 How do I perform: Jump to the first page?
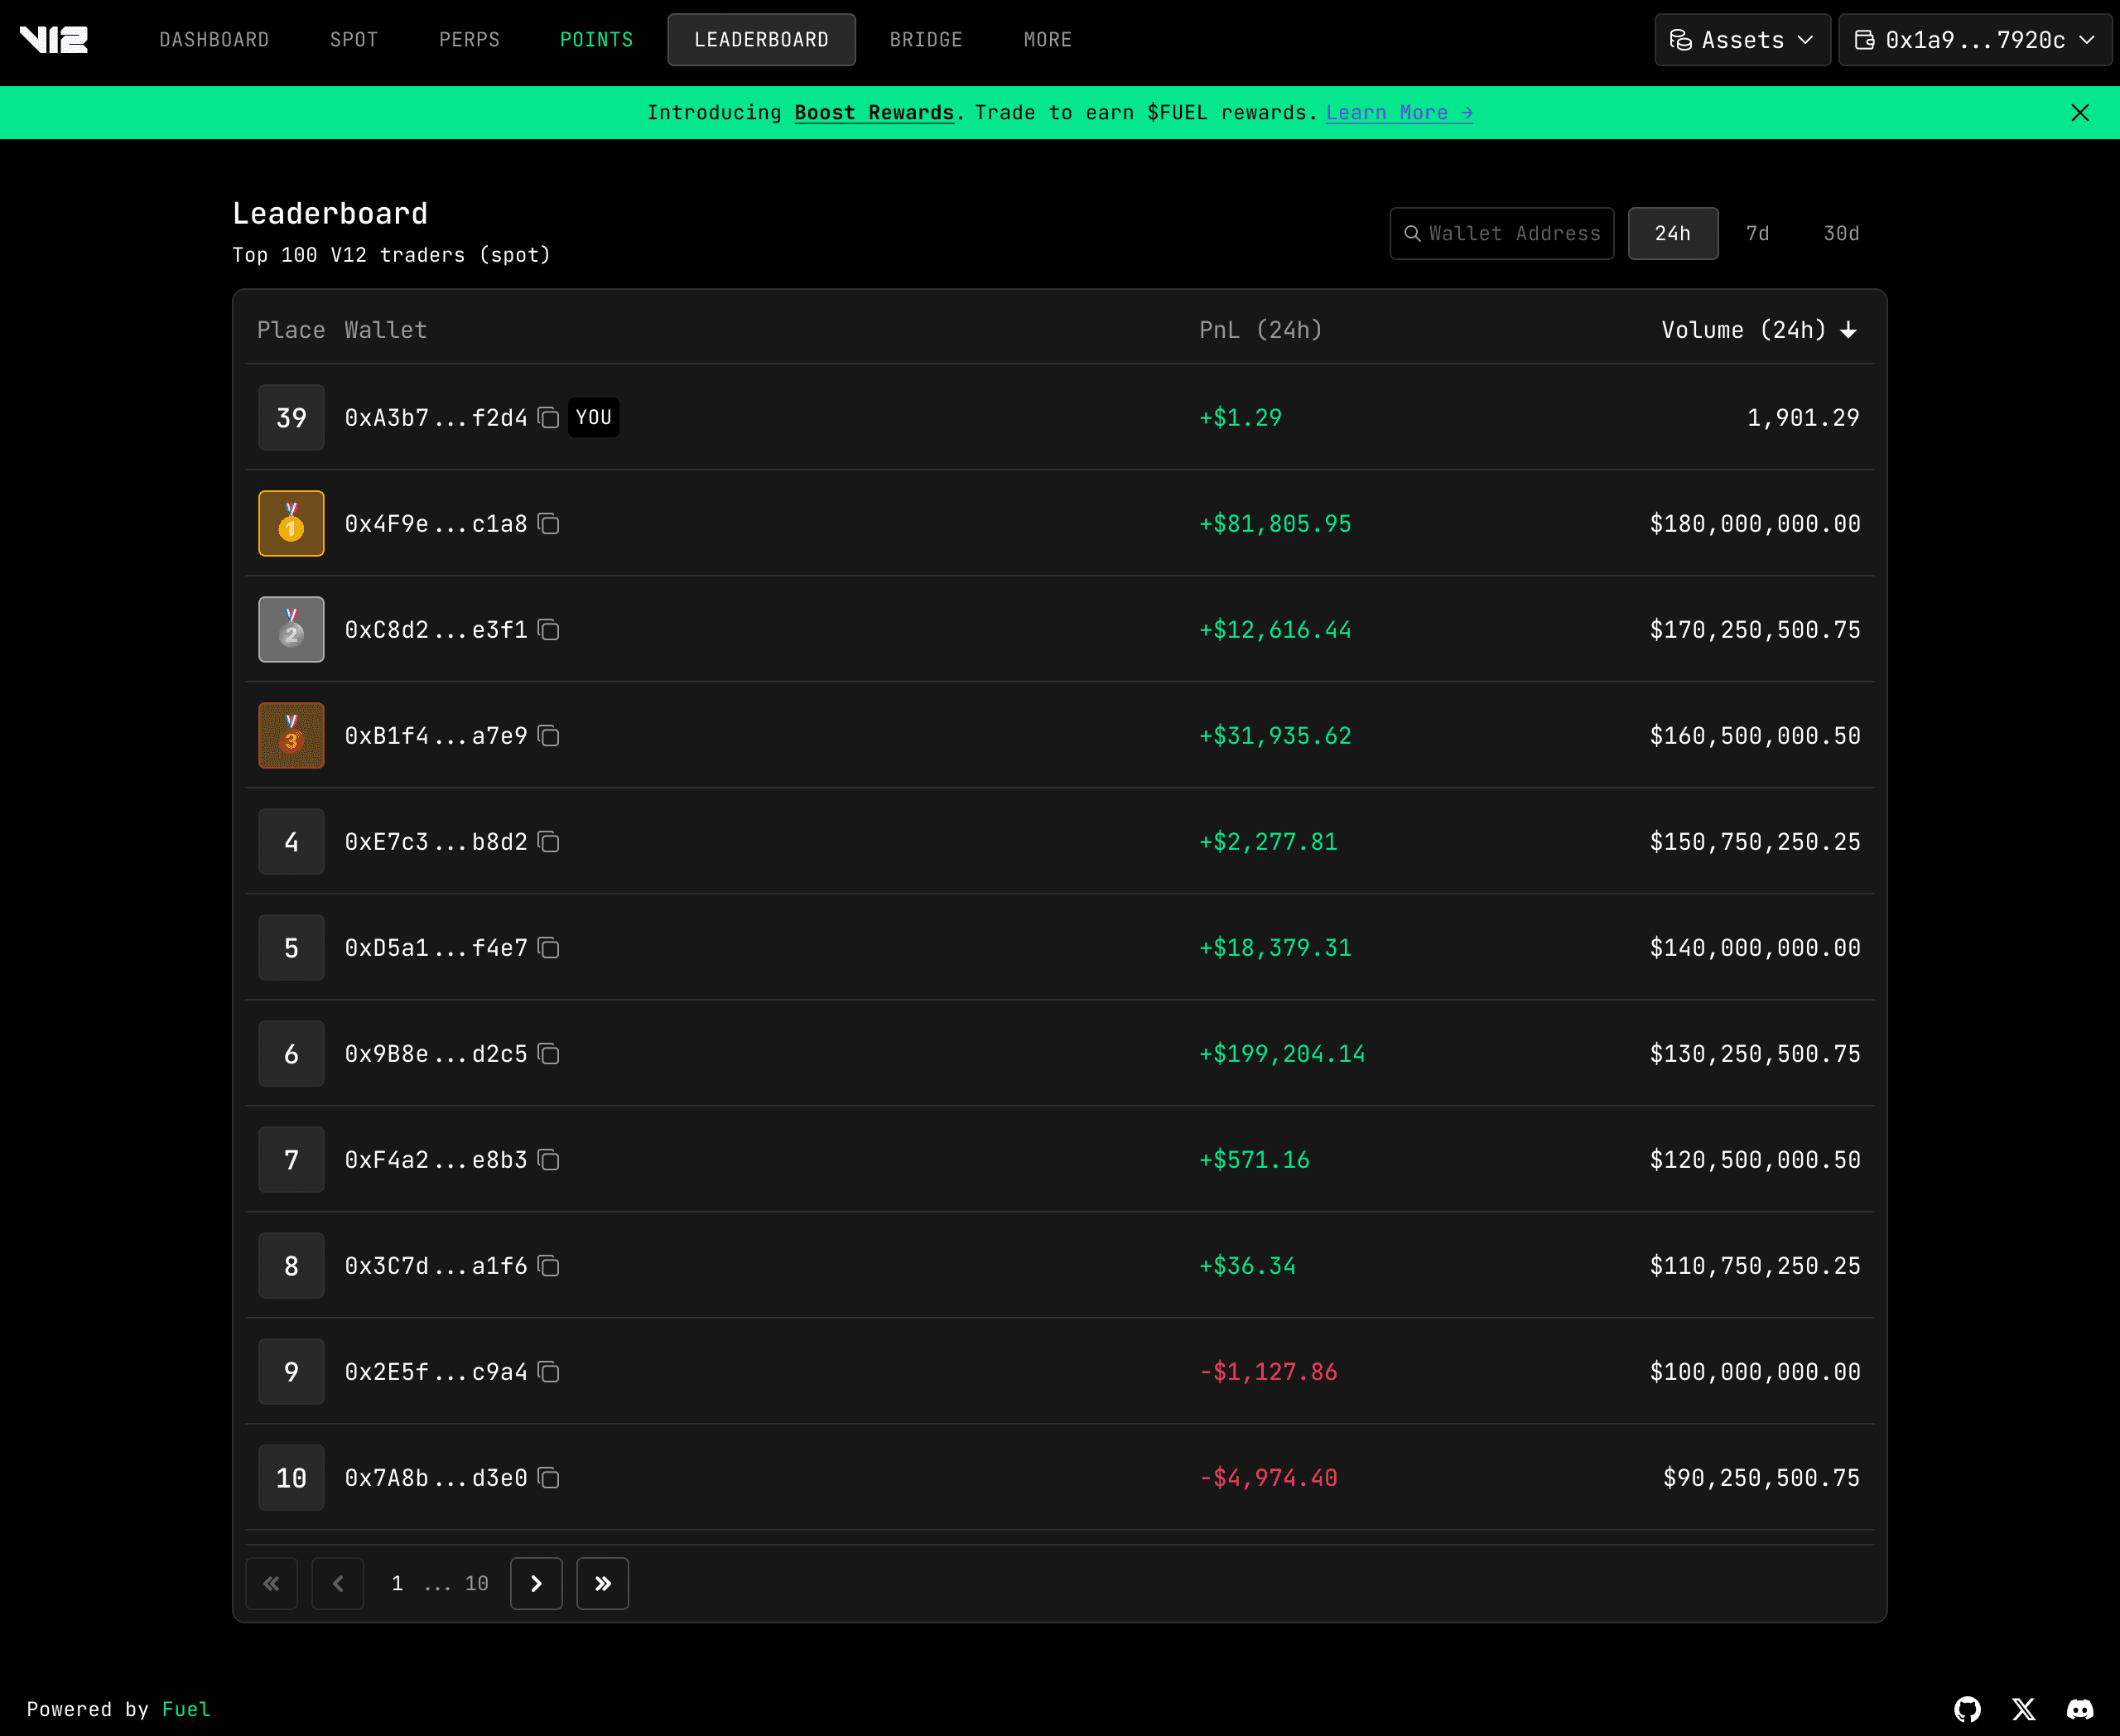(x=271, y=1583)
